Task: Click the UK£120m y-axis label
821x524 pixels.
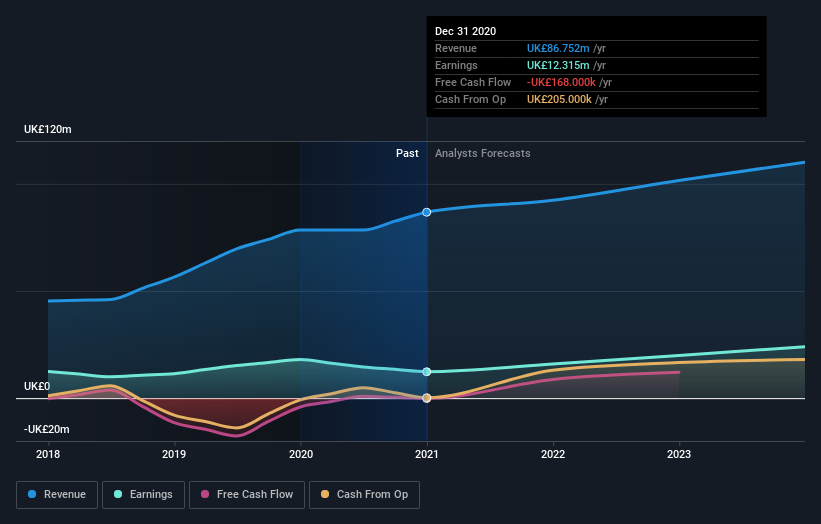Action: click(x=48, y=129)
